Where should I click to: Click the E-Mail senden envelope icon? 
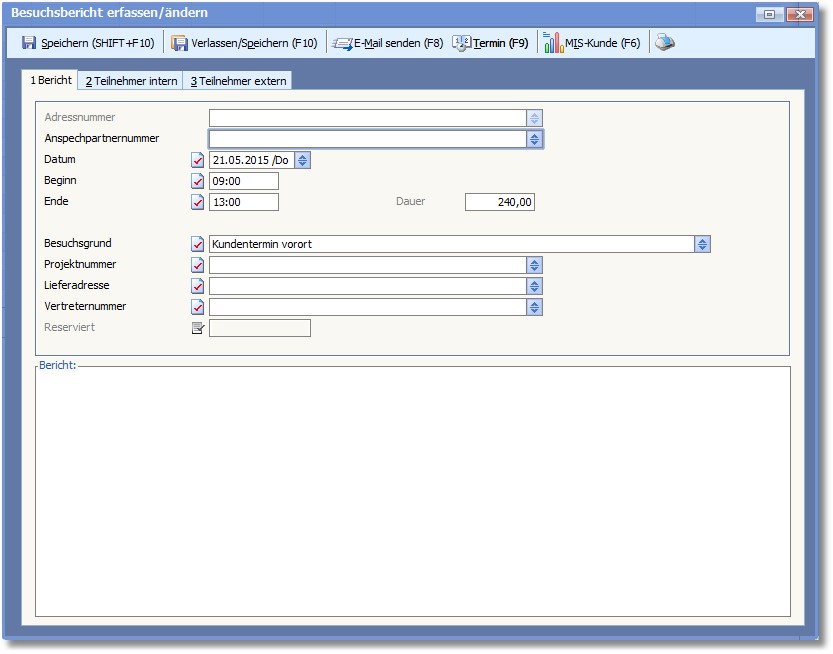pos(342,43)
